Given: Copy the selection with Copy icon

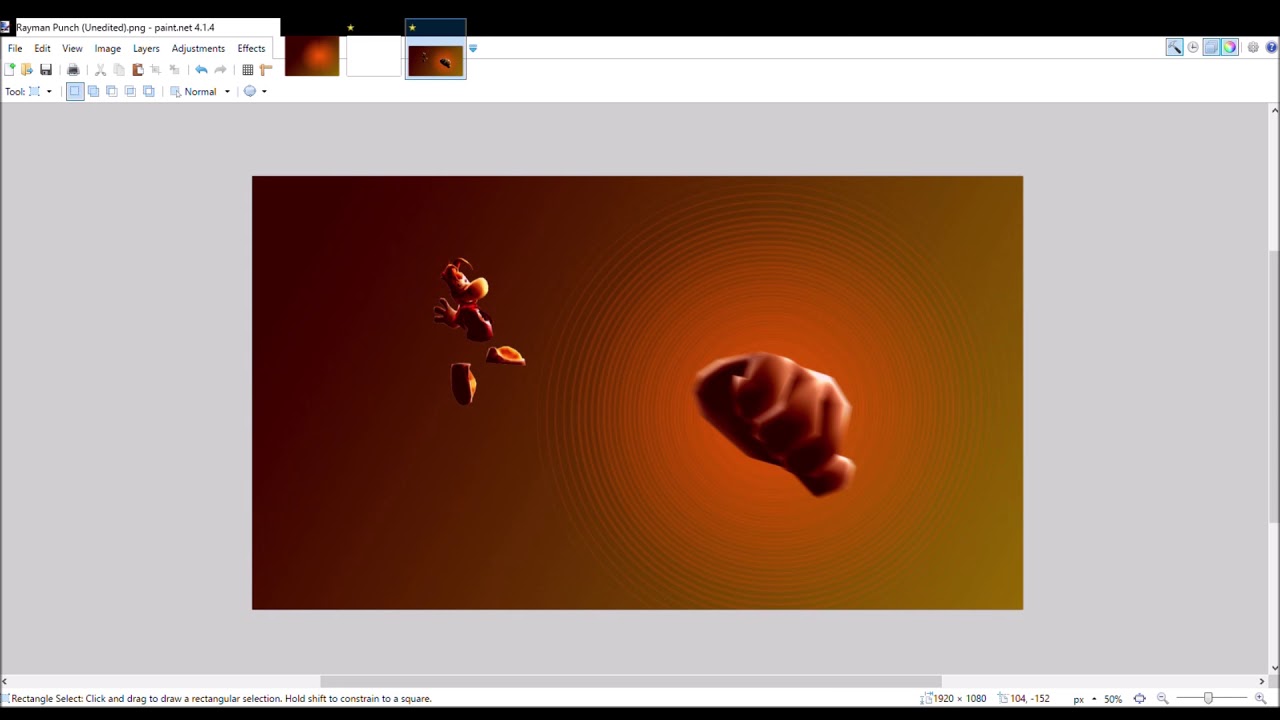Looking at the screenshot, I should pyautogui.click(x=119, y=70).
